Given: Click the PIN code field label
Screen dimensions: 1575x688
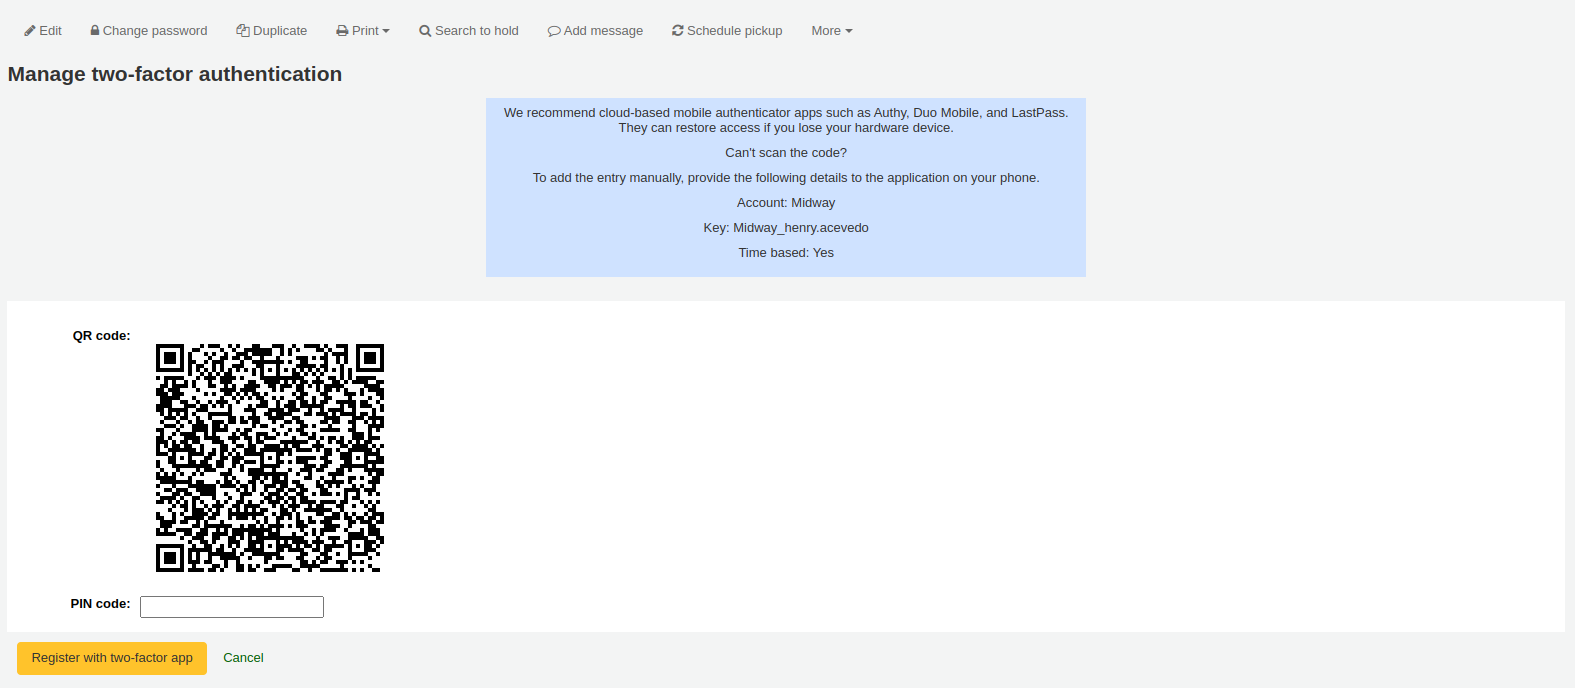Looking at the screenshot, I should (100, 604).
